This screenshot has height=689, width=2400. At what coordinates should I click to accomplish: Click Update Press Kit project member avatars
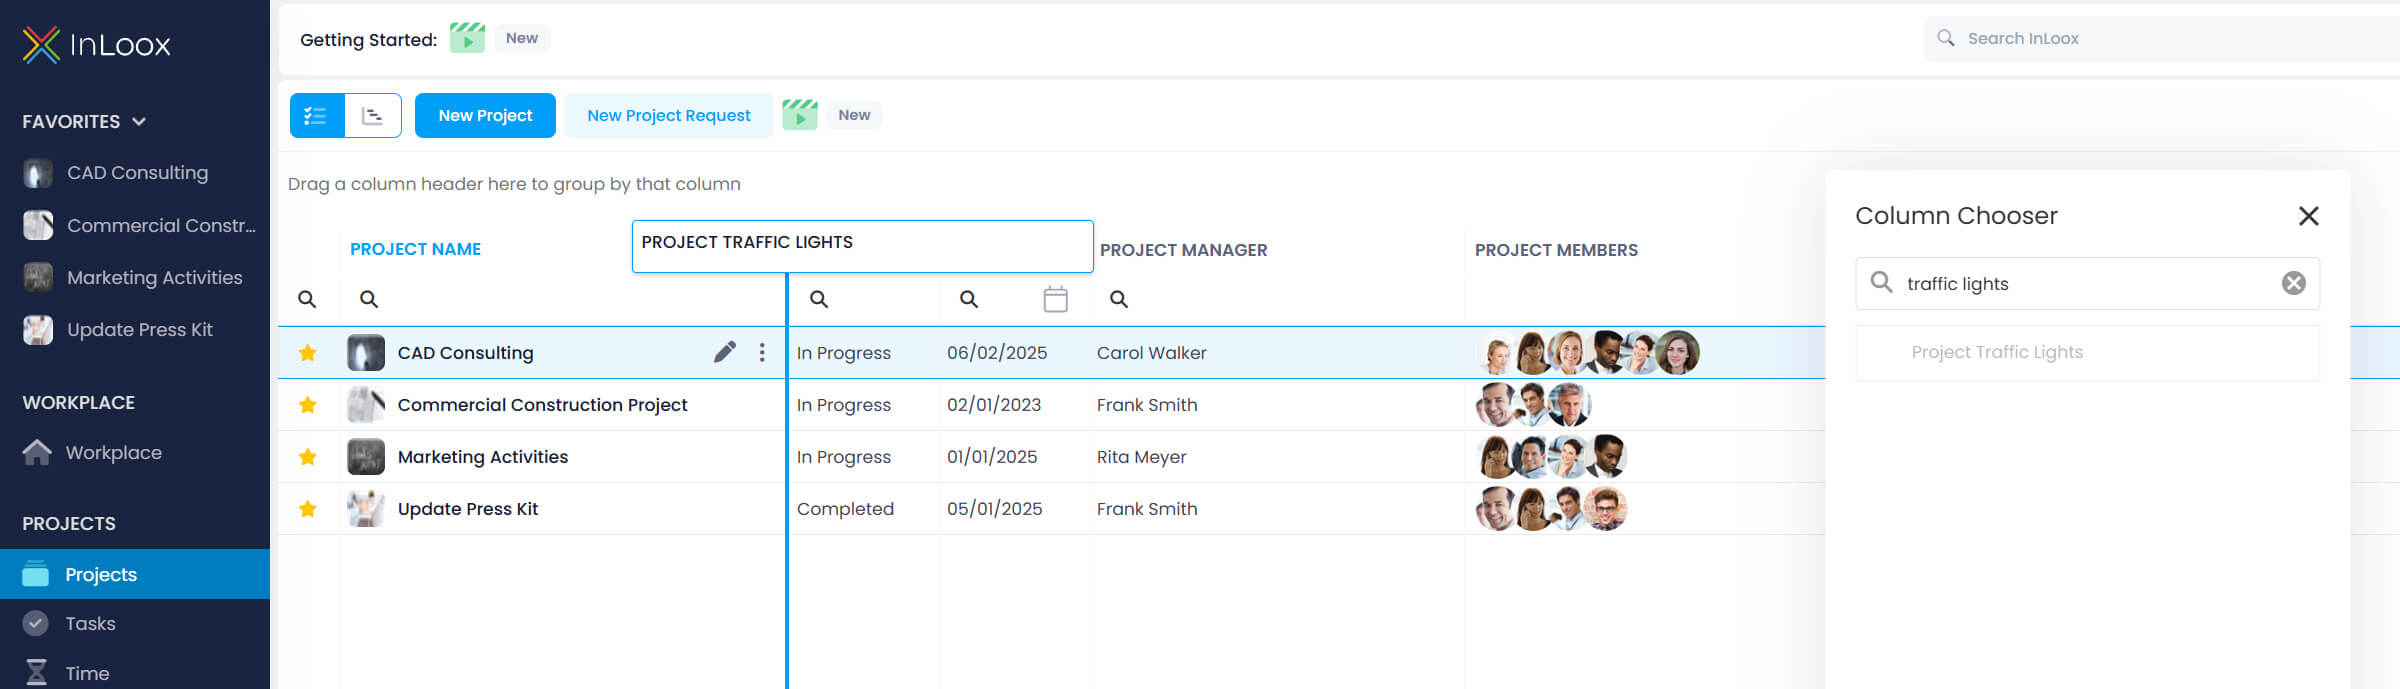(1552, 509)
